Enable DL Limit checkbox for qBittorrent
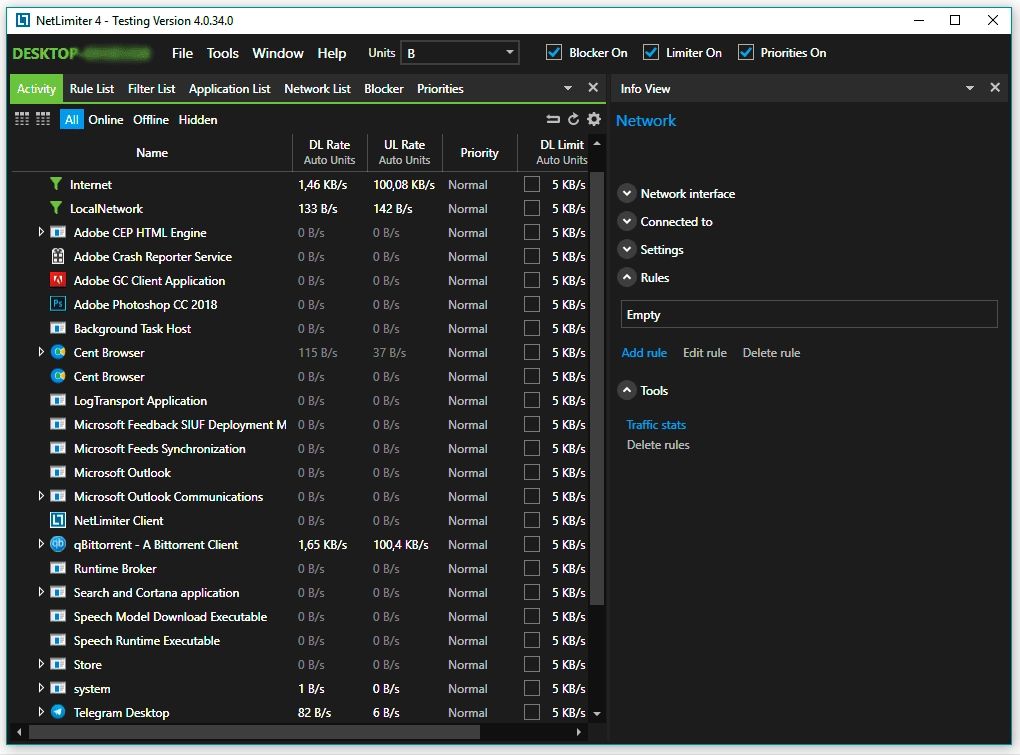This screenshot has height=755, width=1020. coord(532,544)
